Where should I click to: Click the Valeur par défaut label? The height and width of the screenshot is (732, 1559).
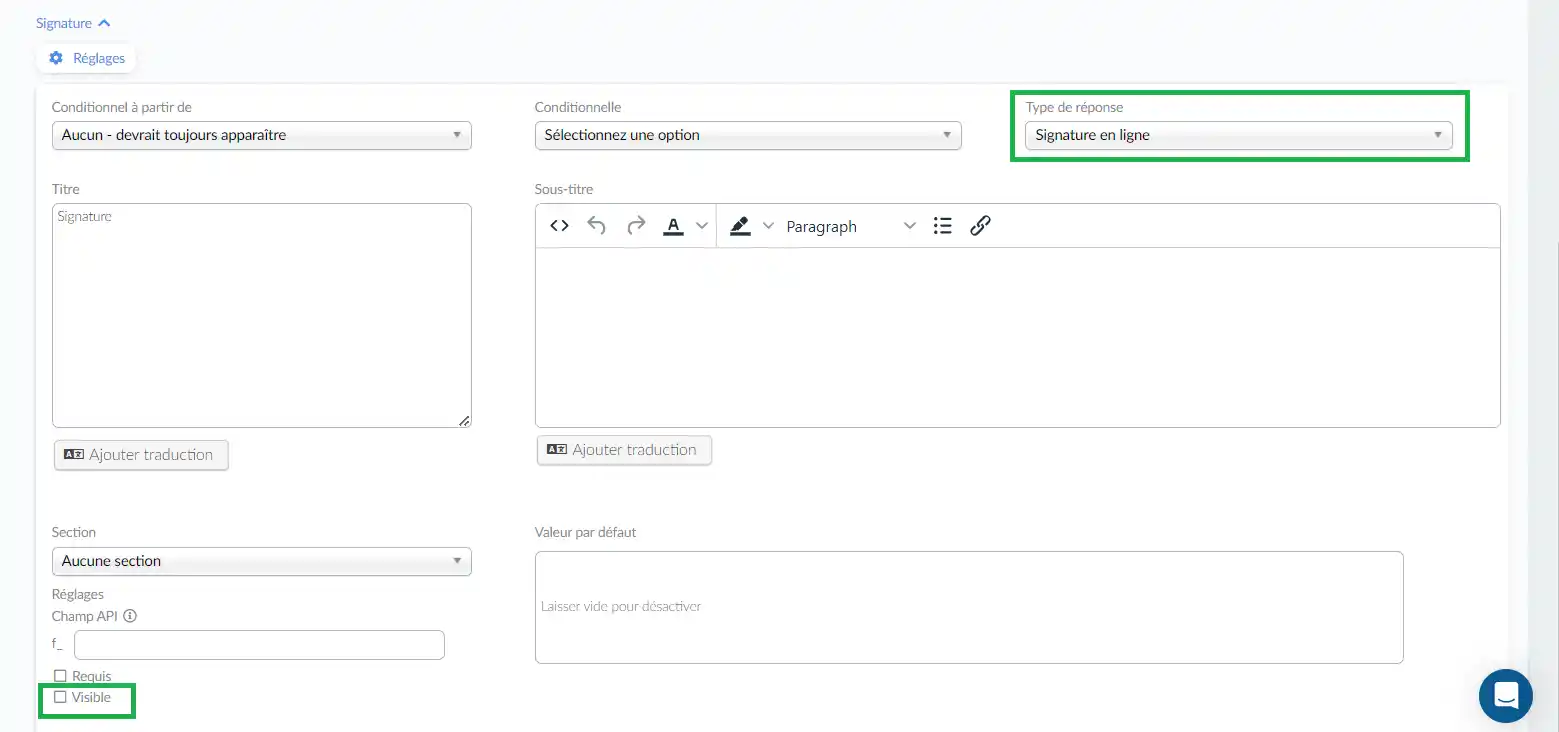pos(586,532)
